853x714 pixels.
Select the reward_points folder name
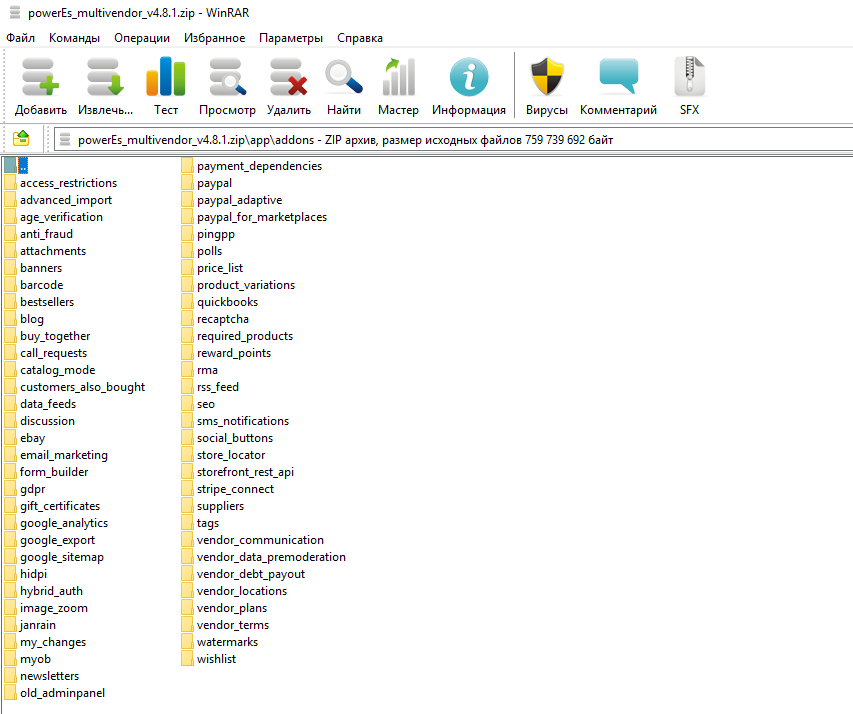[234, 353]
